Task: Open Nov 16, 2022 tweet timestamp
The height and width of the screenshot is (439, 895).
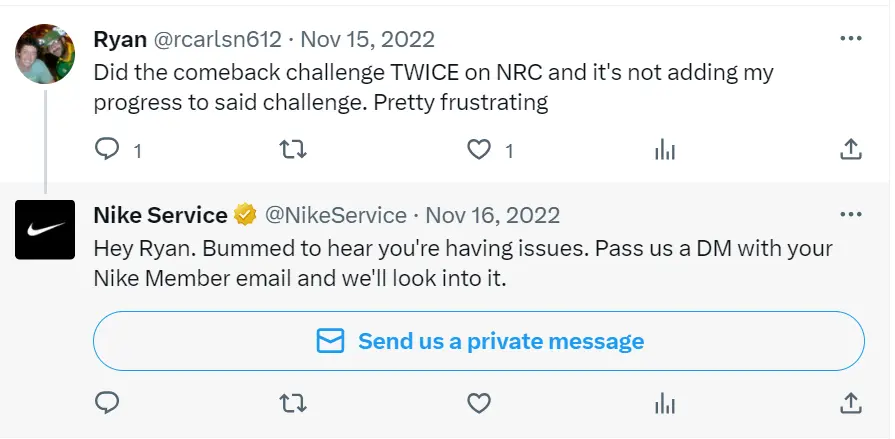Action: (492, 215)
